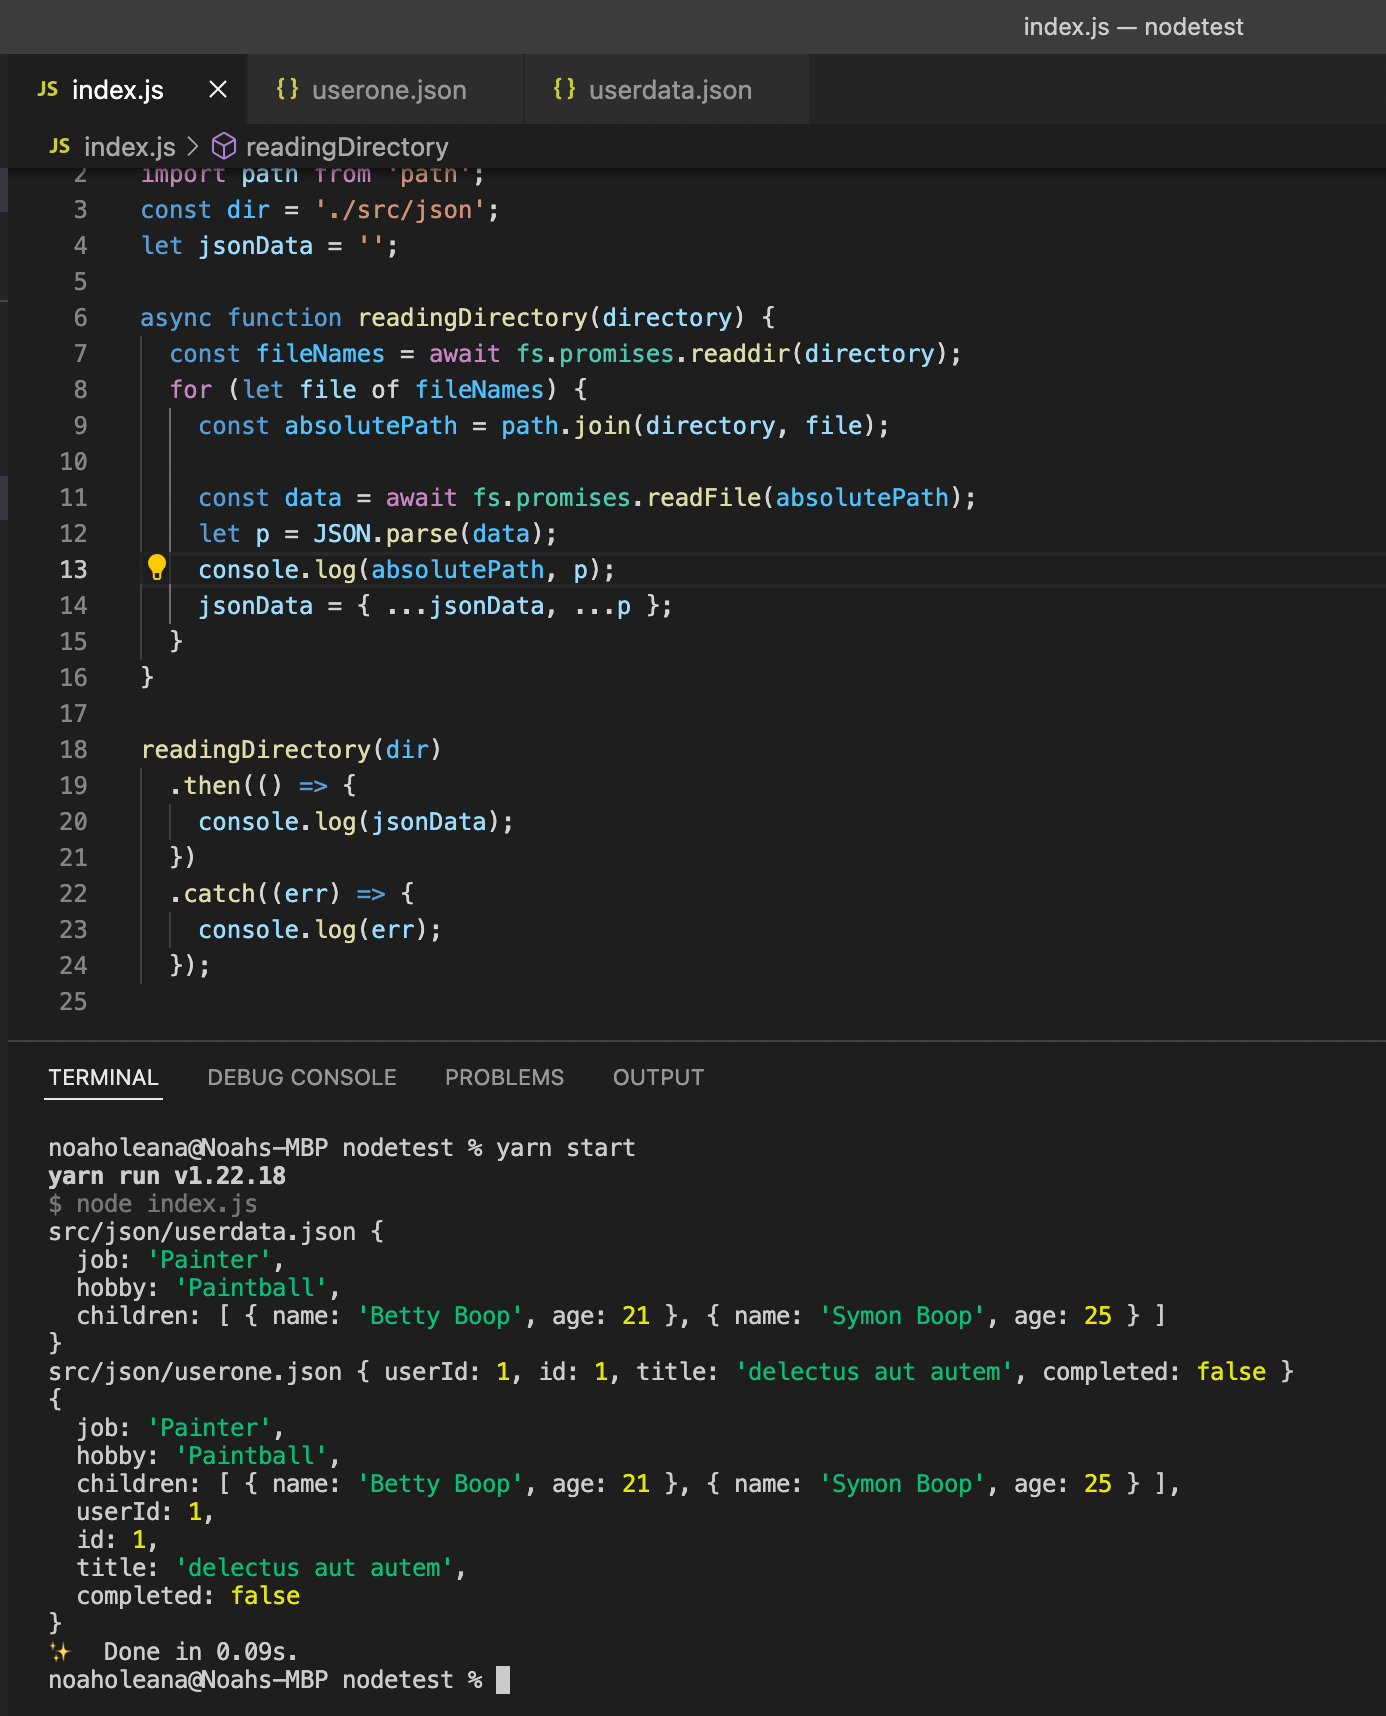Expand the breadcrumb chevron after index.js

(x=194, y=147)
